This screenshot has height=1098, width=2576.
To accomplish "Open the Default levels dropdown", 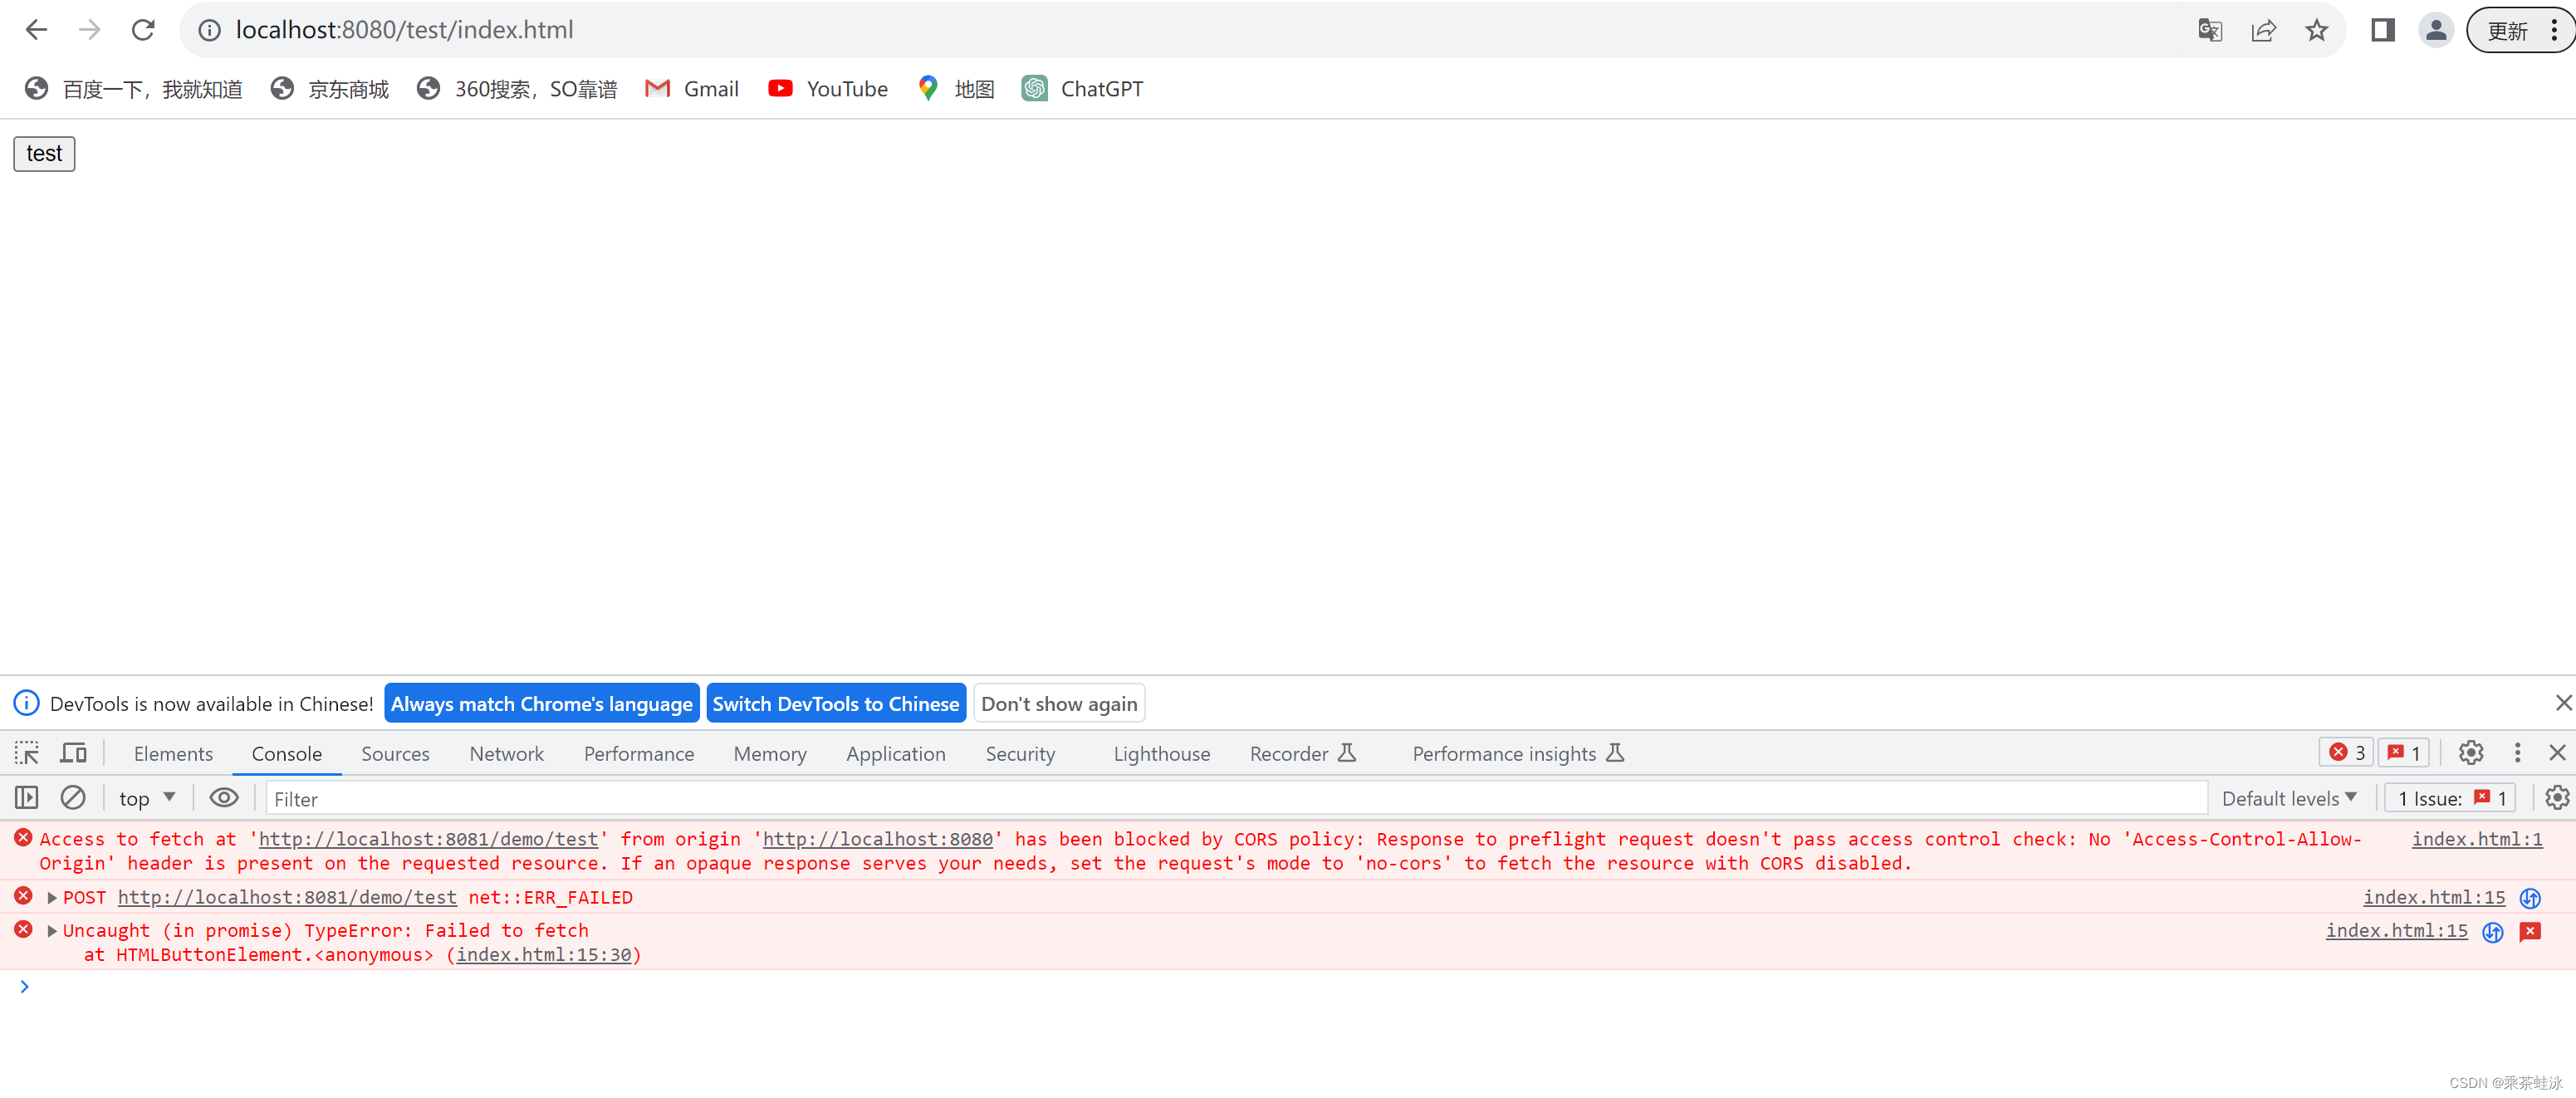I will 2289,798.
